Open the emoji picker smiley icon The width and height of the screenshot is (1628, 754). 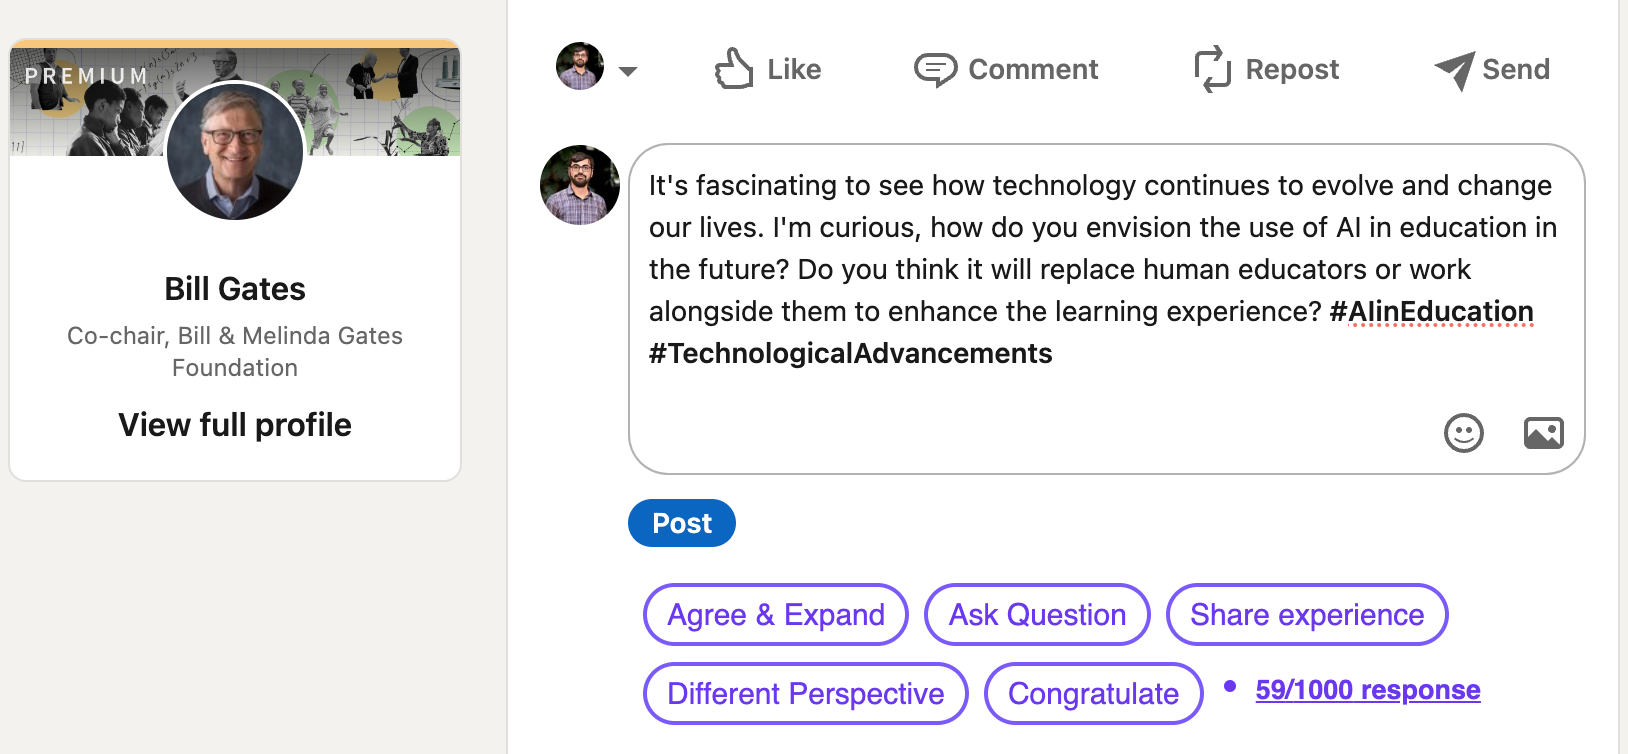coord(1463,433)
